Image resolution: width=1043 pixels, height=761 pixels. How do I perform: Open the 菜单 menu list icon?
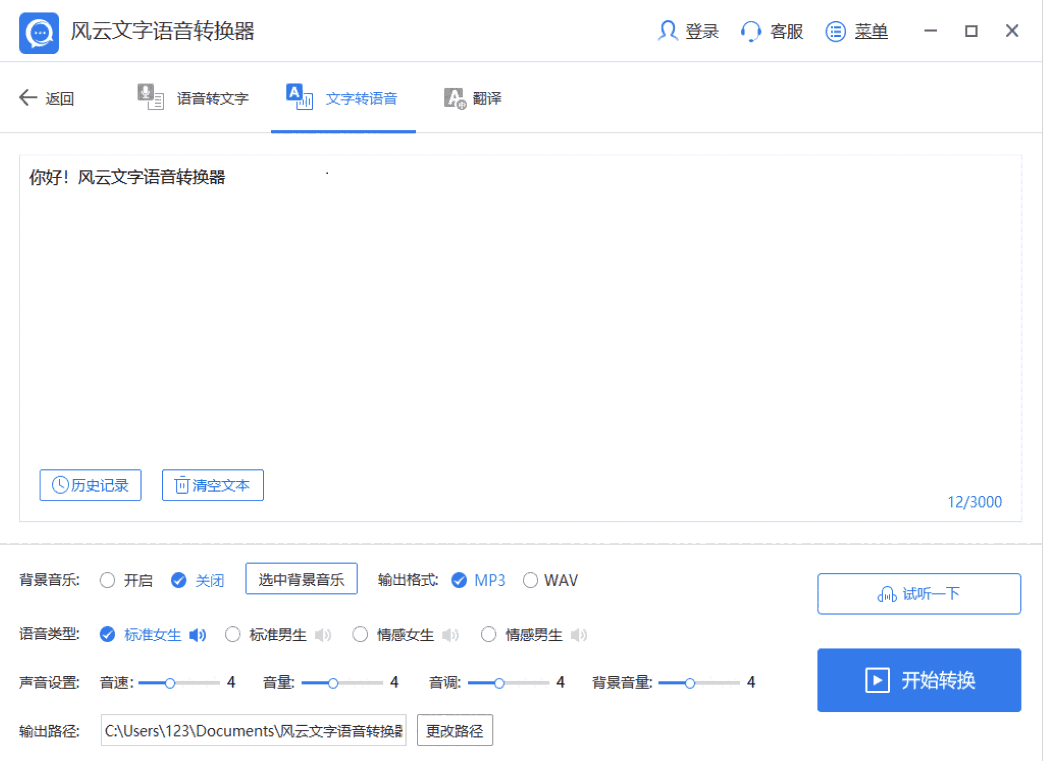836,32
